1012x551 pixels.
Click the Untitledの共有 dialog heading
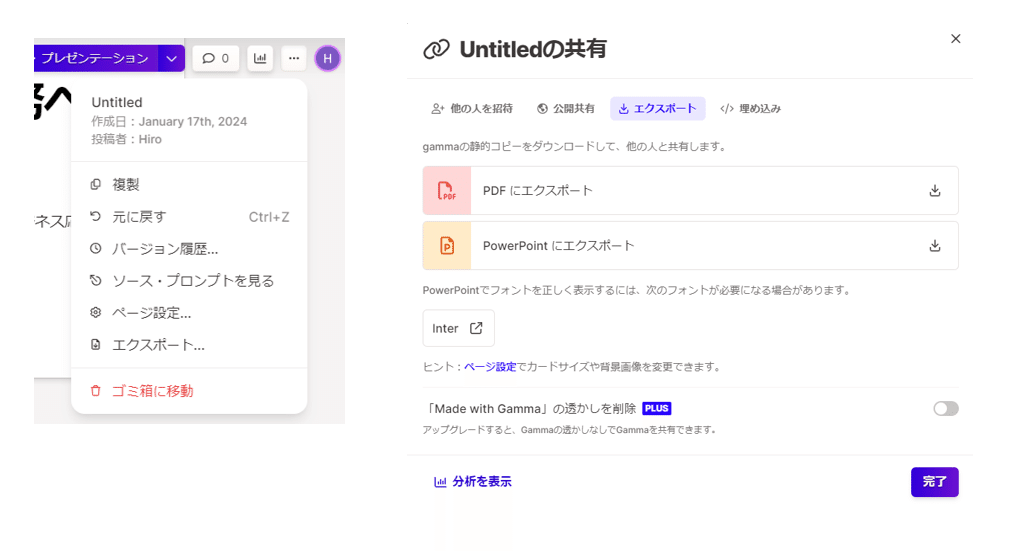tap(533, 49)
